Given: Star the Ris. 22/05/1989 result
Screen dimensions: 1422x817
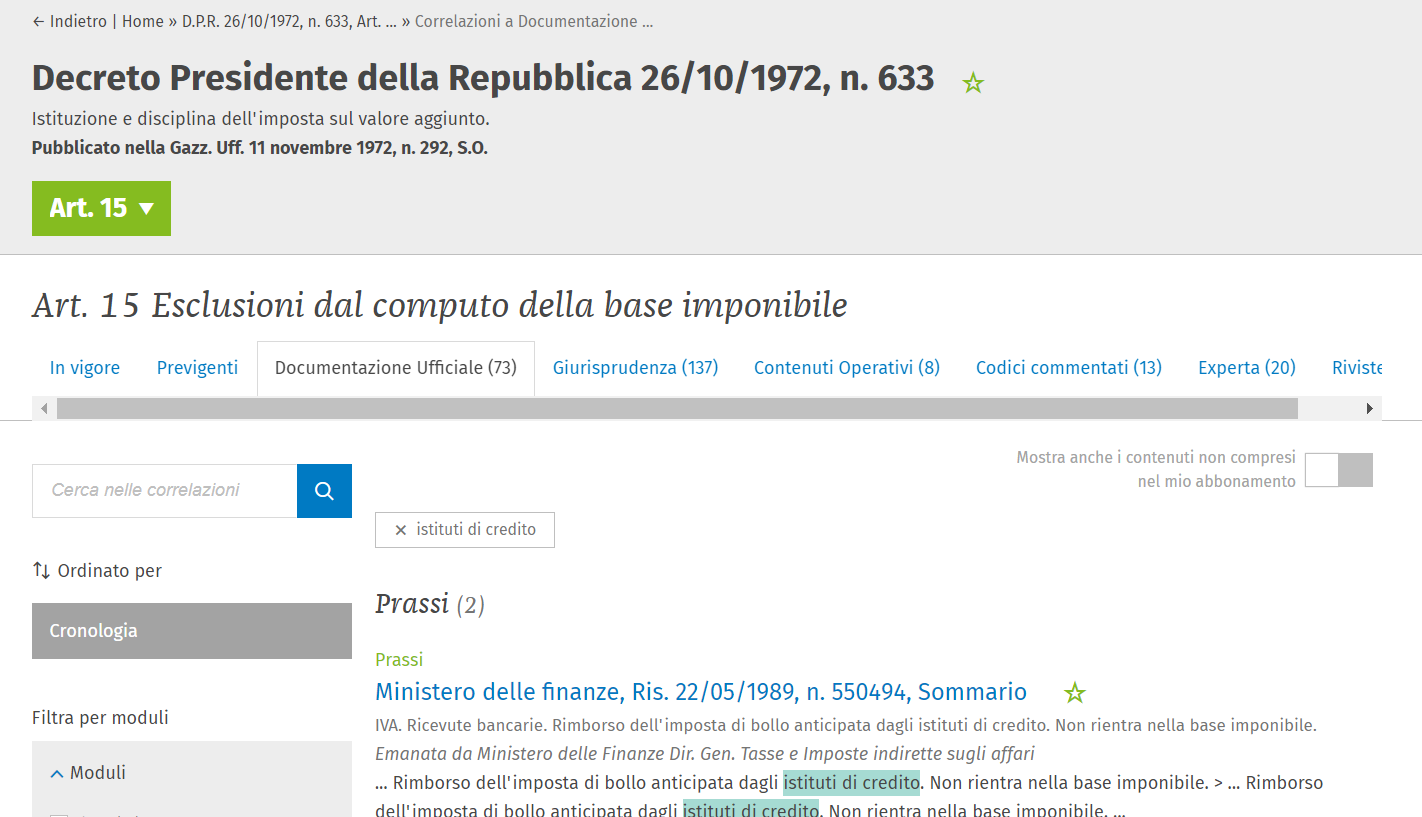Looking at the screenshot, I should [x=1075, y=692].
